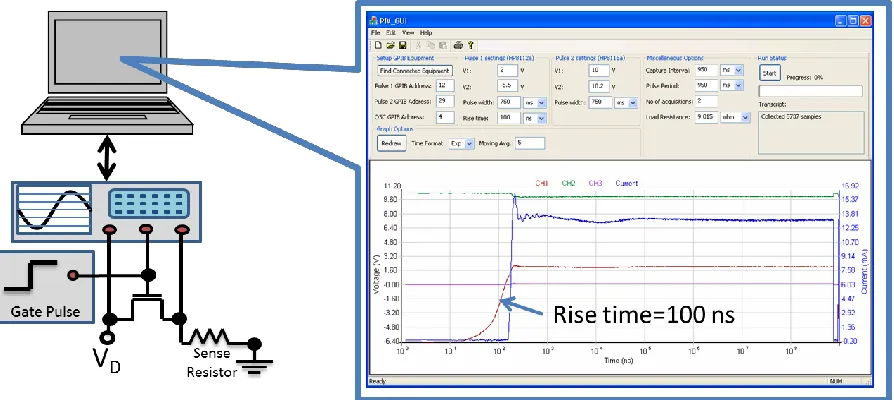Click the Load Resistance value field
The height and width of the screenshot is (400, 894).
point(706,117)
